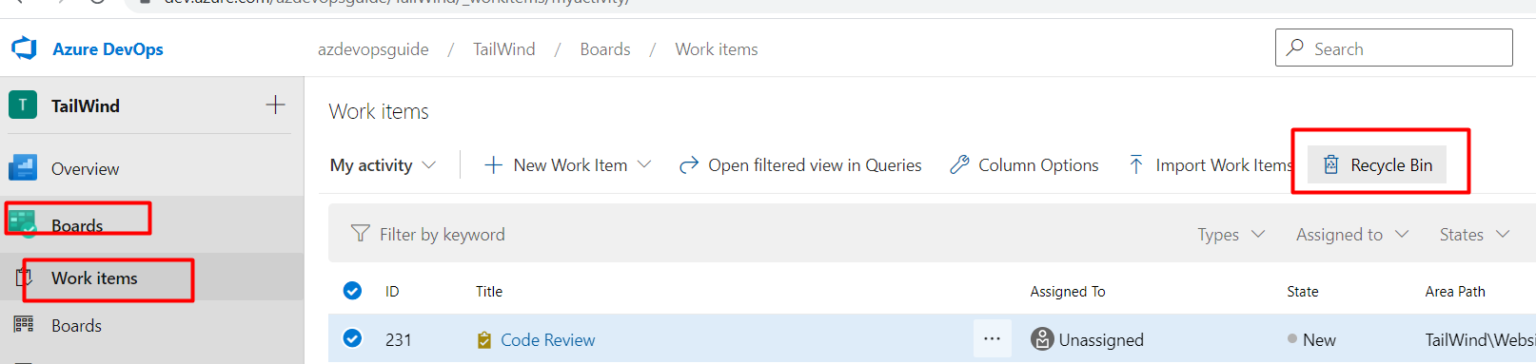Open the Boards grid icon in sidebar
The height and width of the screenshot is (364, 1536).
pos(23,325)
